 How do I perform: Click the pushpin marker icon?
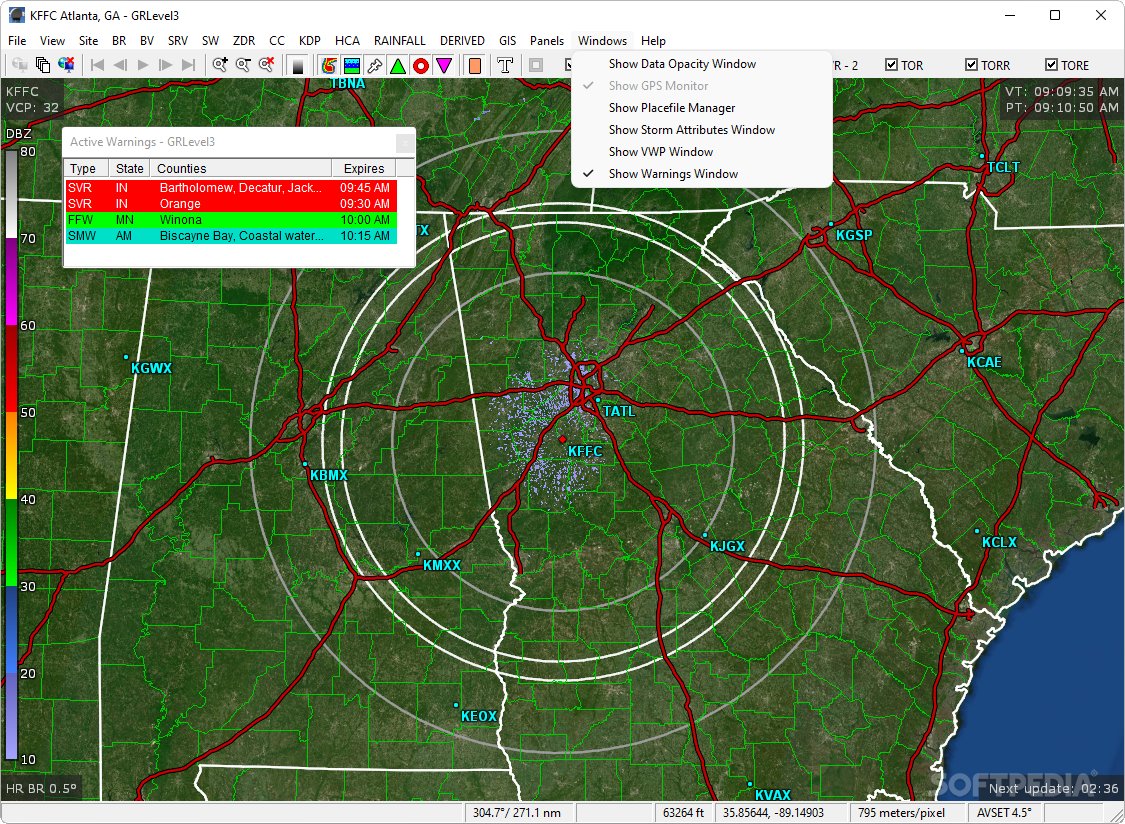click(x=375, y=65)
